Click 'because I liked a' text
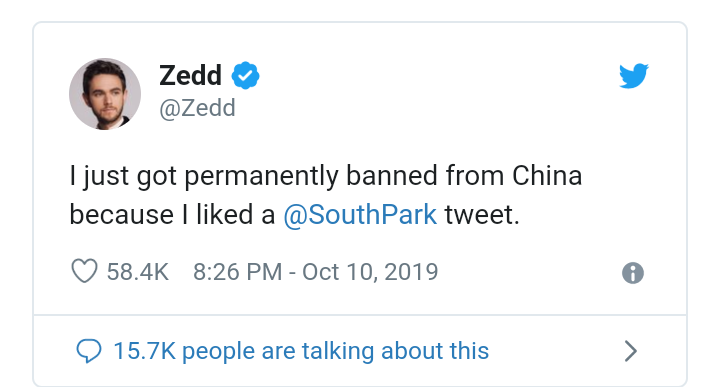720x387 pixels. pyautogui.click(x=172, y=215)
